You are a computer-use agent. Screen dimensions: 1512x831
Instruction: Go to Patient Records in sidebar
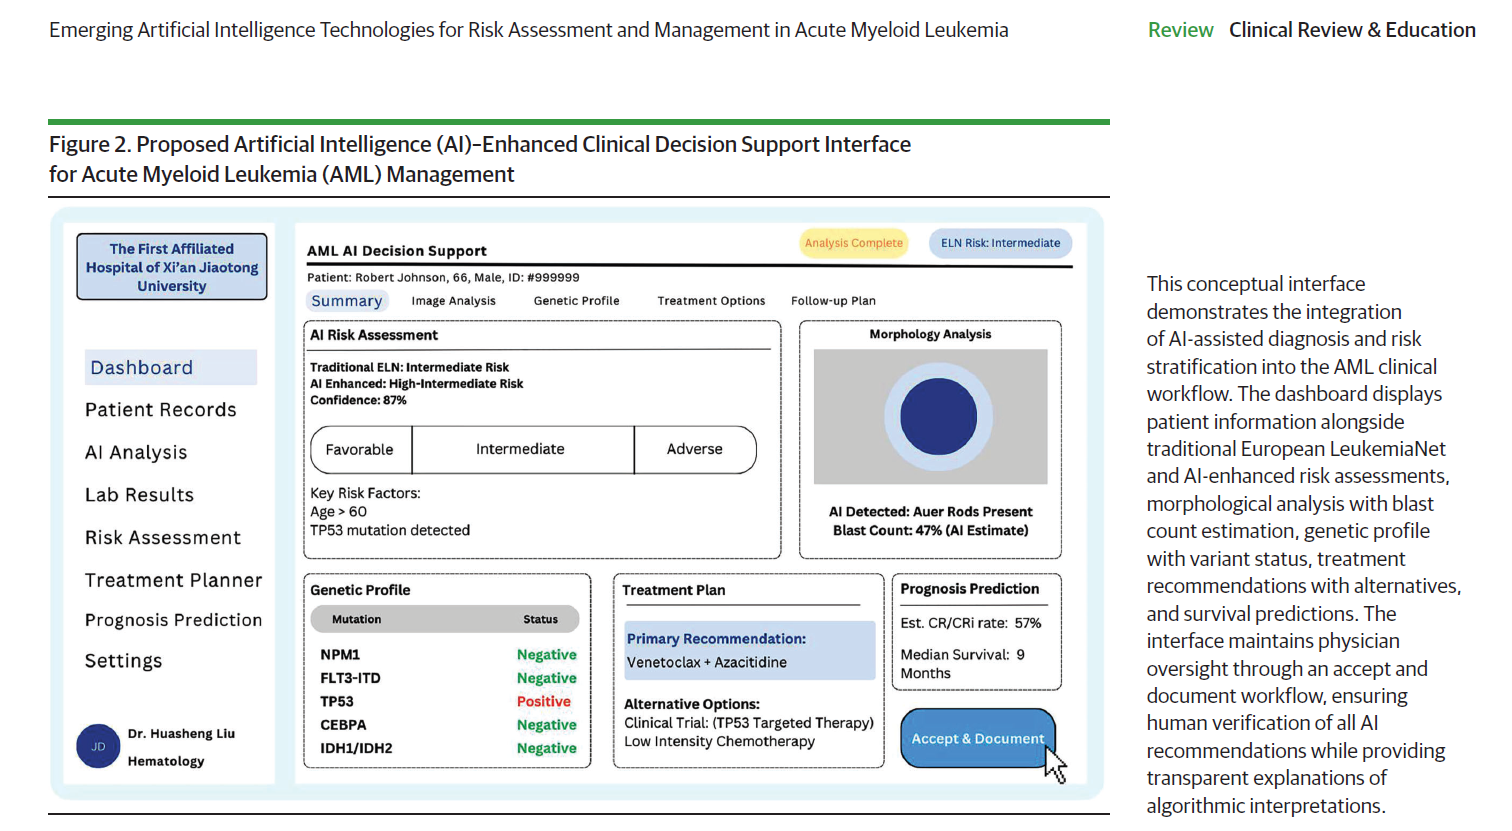coord(161,410)
